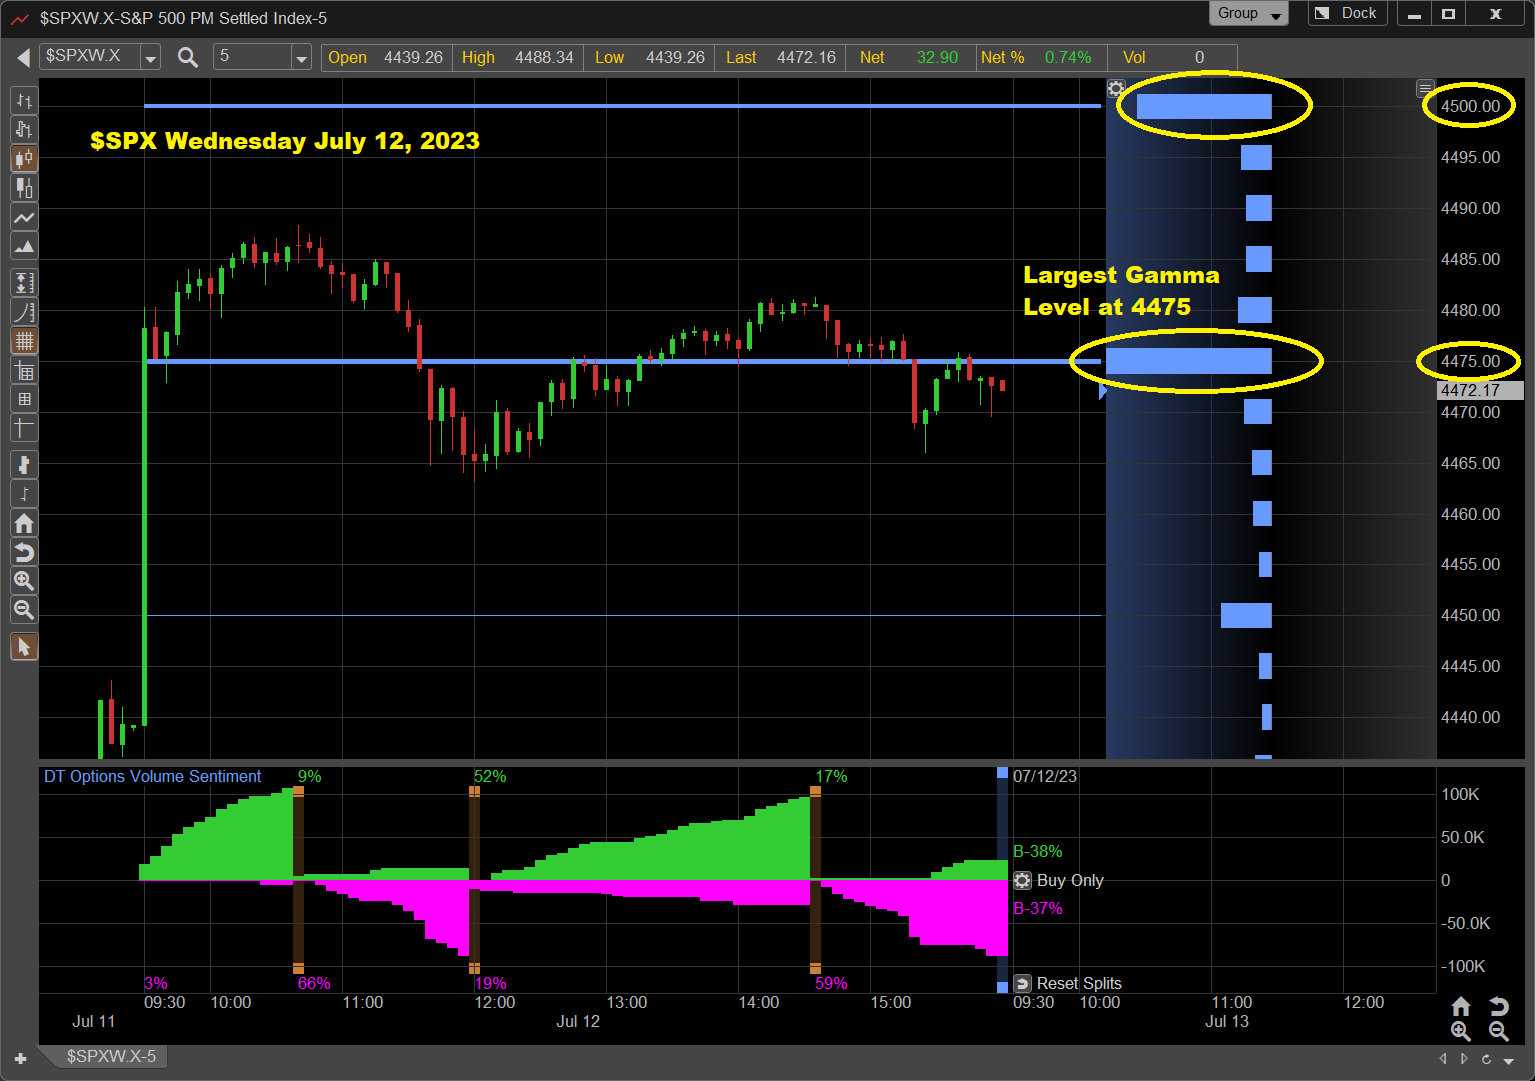Screen dimensions: 1535x1081
Task: Click the Reset Splits arrow icon
Action: point(1022,983)
